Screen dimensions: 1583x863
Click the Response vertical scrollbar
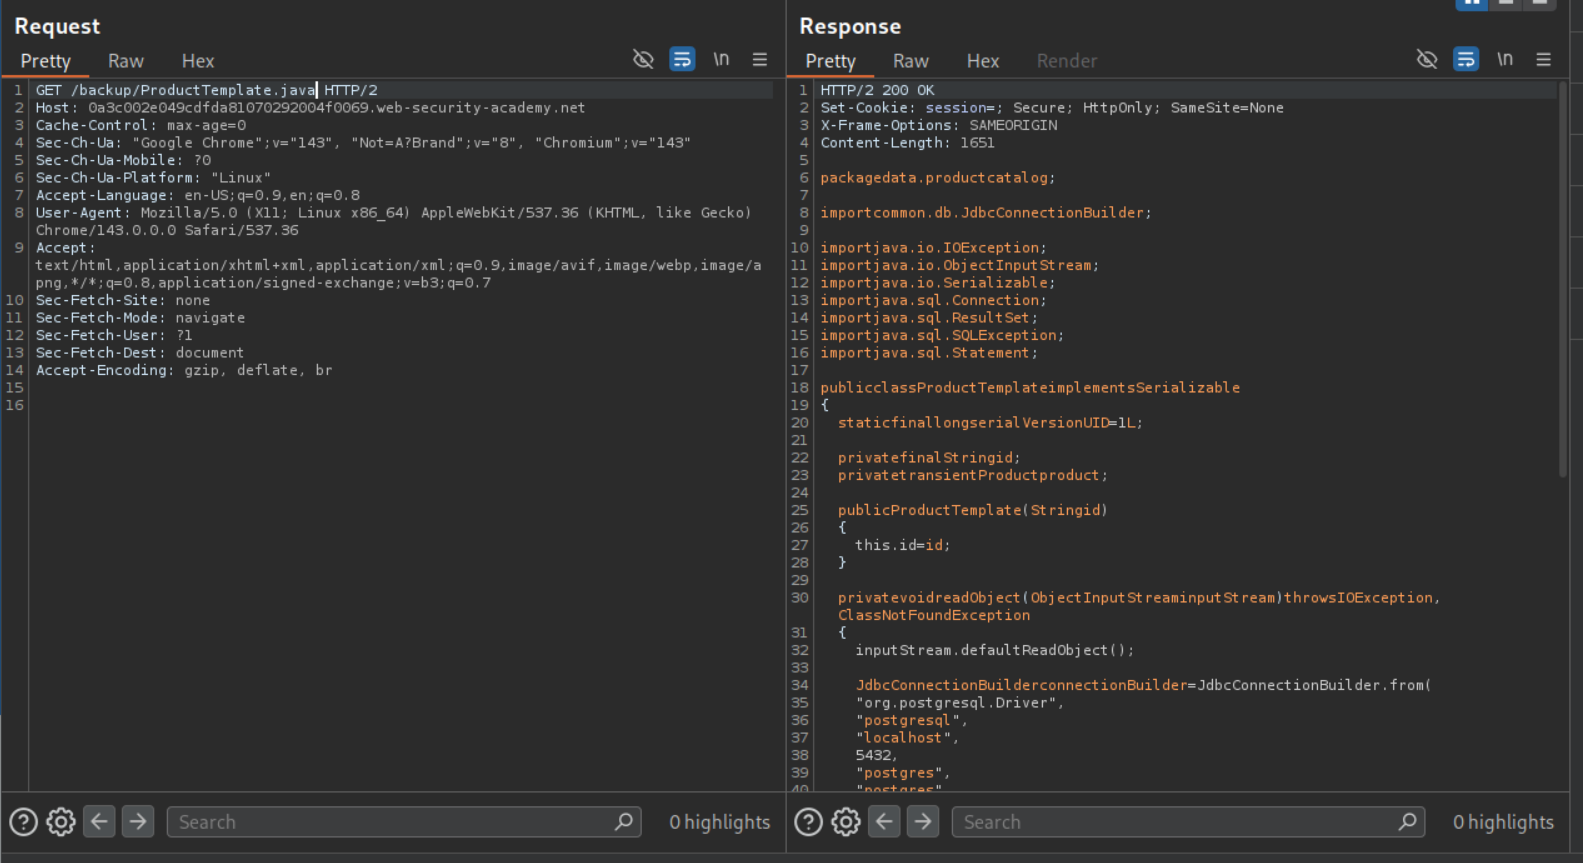(x=1563, y=280)
